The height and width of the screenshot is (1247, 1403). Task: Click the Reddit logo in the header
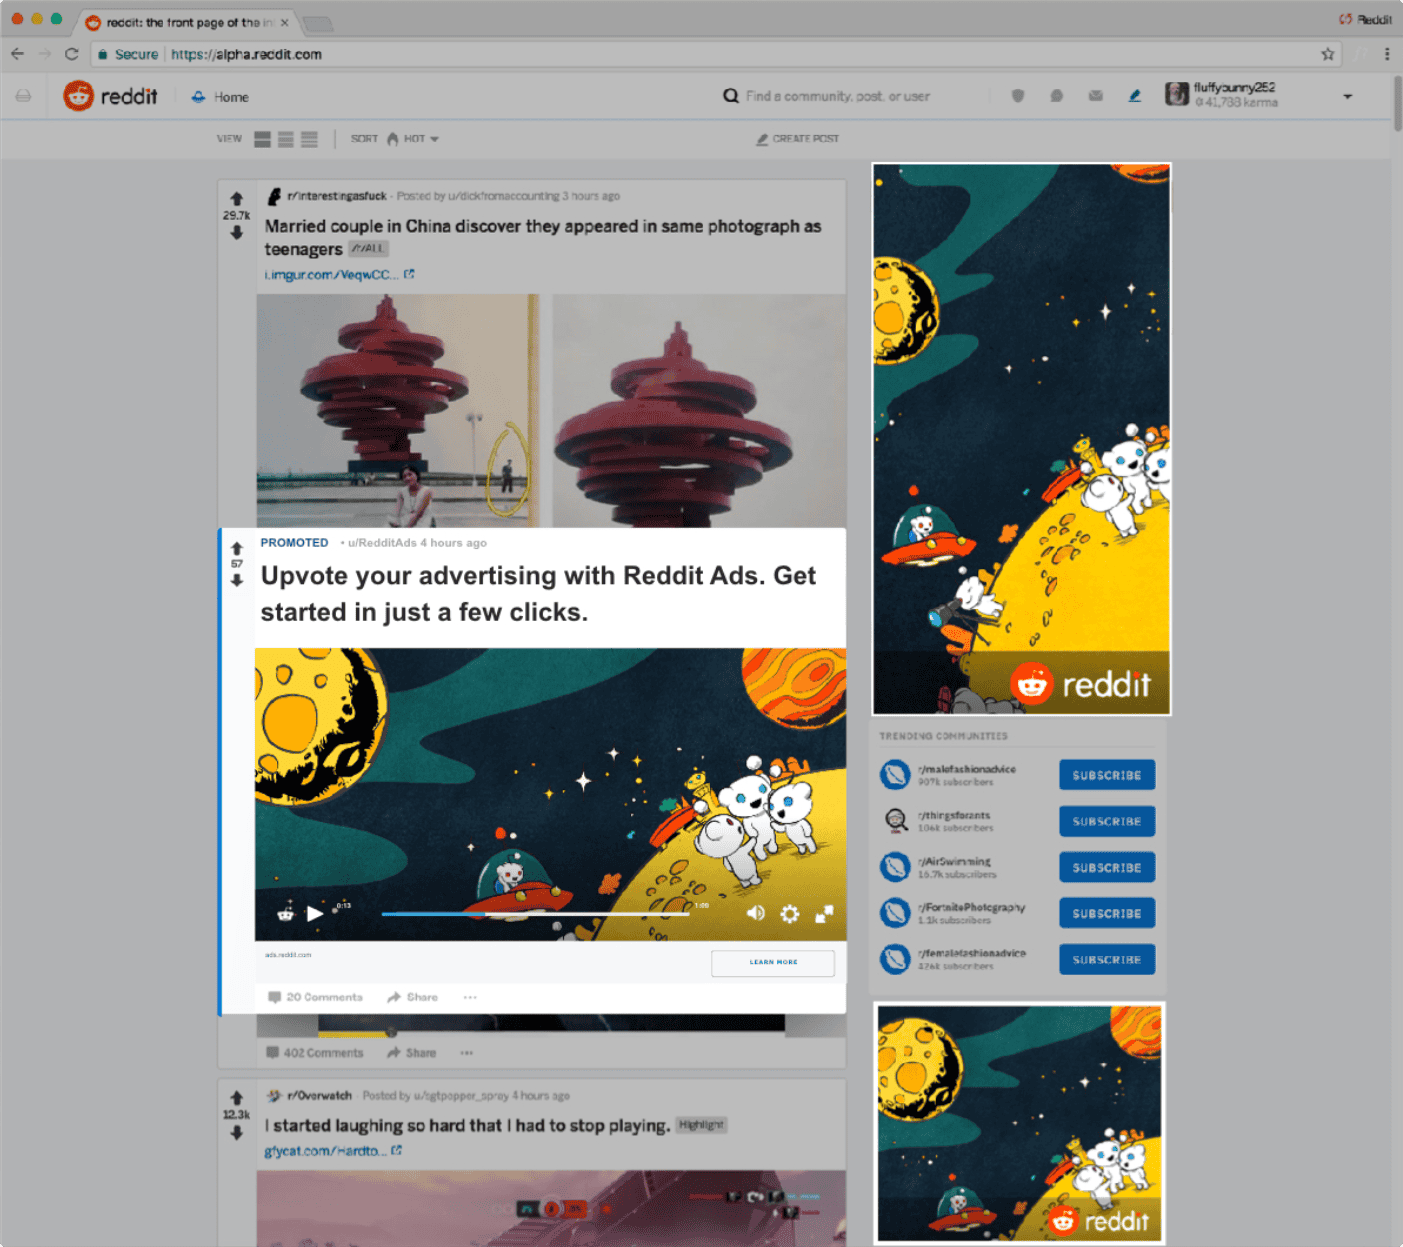coord(110,96)
